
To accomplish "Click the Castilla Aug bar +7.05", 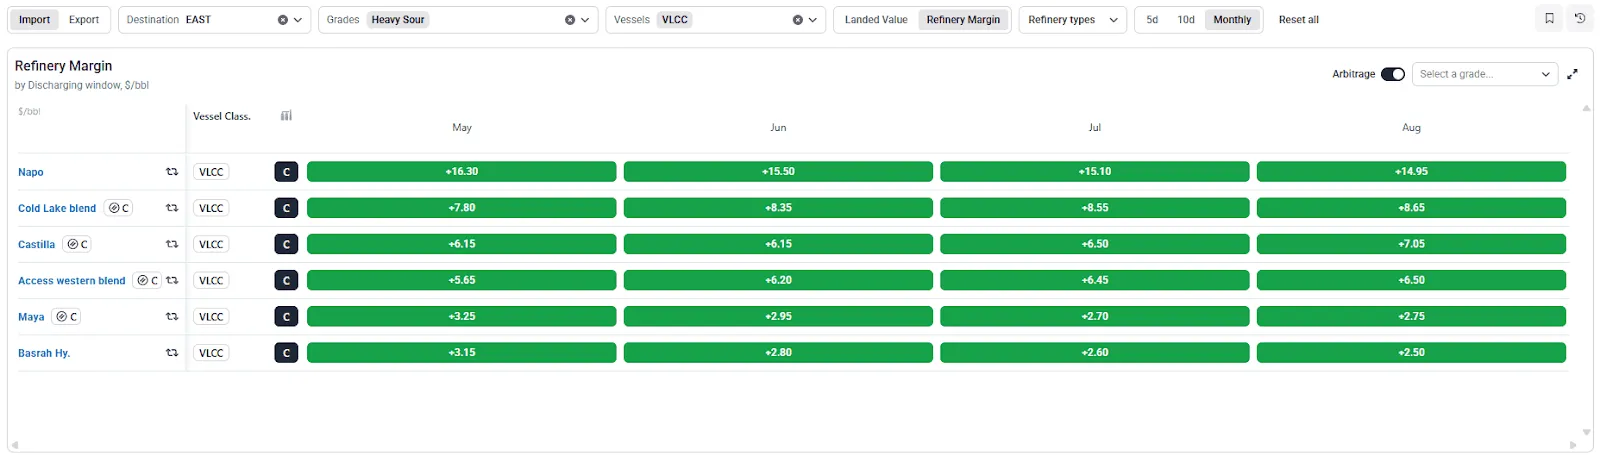I will 1411,244.
